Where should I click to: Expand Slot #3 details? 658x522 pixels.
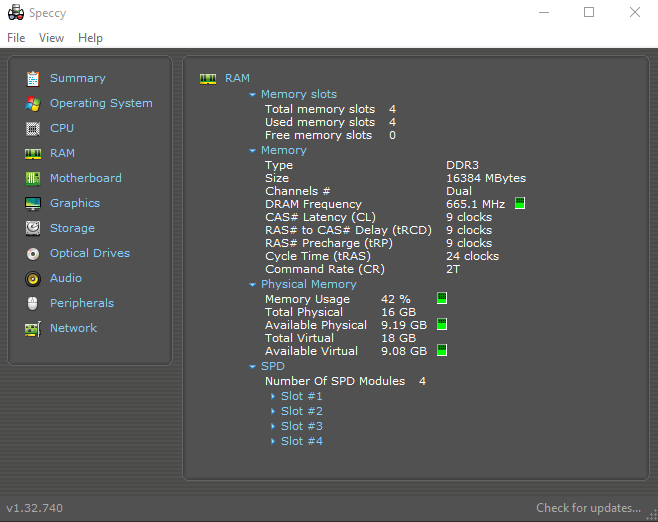[273, 426]
